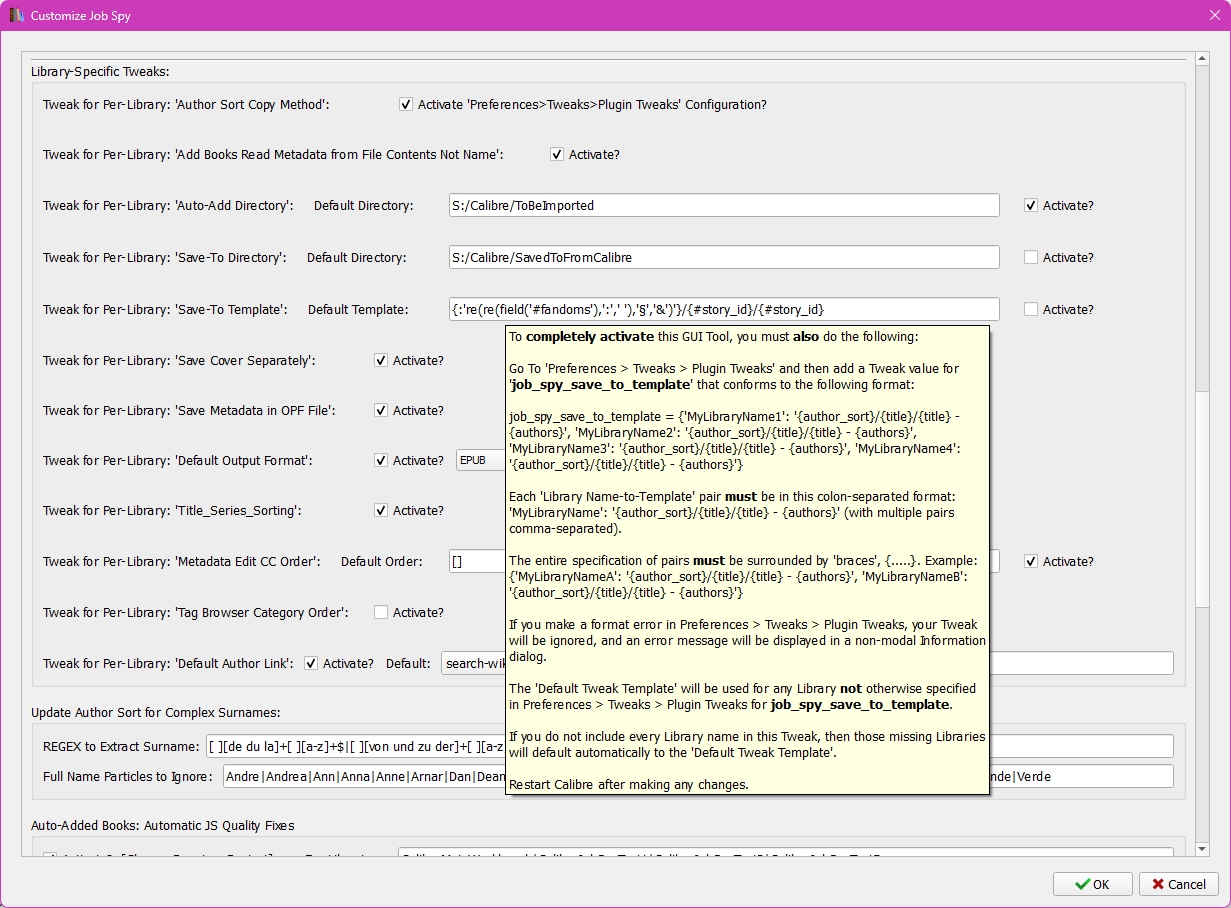Click the OK button

(1092, 884)
